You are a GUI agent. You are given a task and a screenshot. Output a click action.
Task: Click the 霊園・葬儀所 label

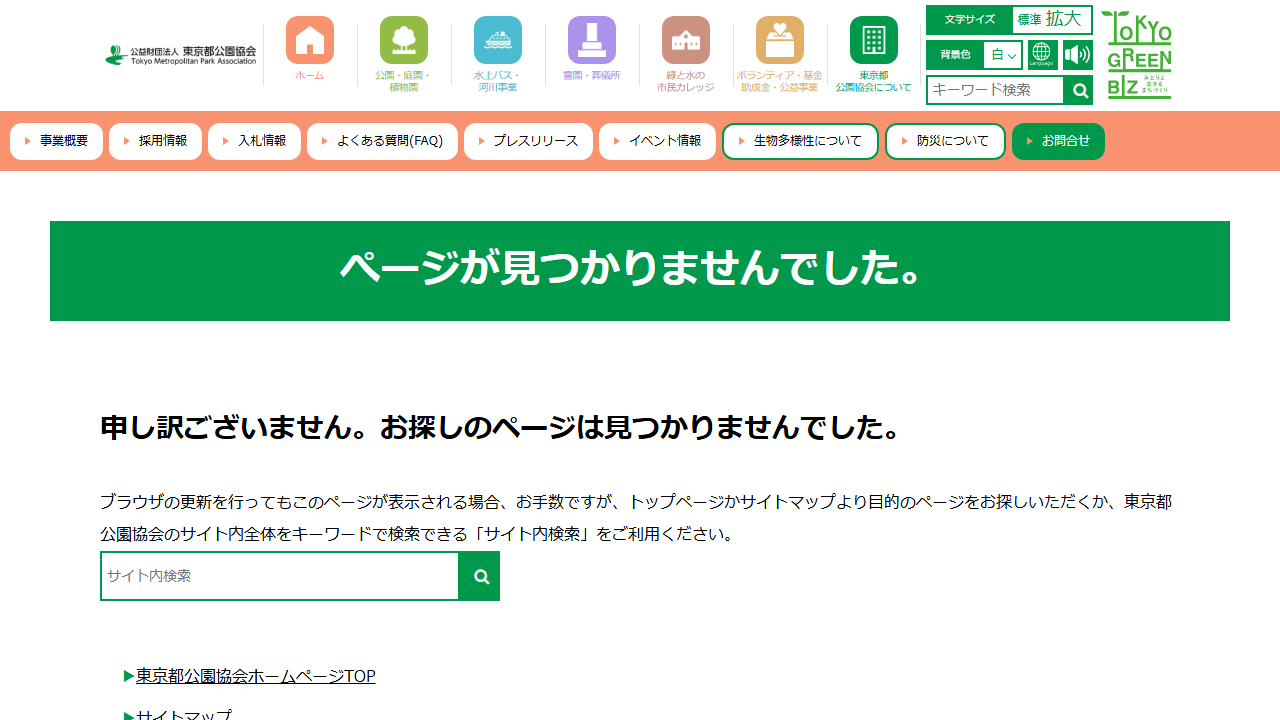pyautogui.click(x=592, y=76)
